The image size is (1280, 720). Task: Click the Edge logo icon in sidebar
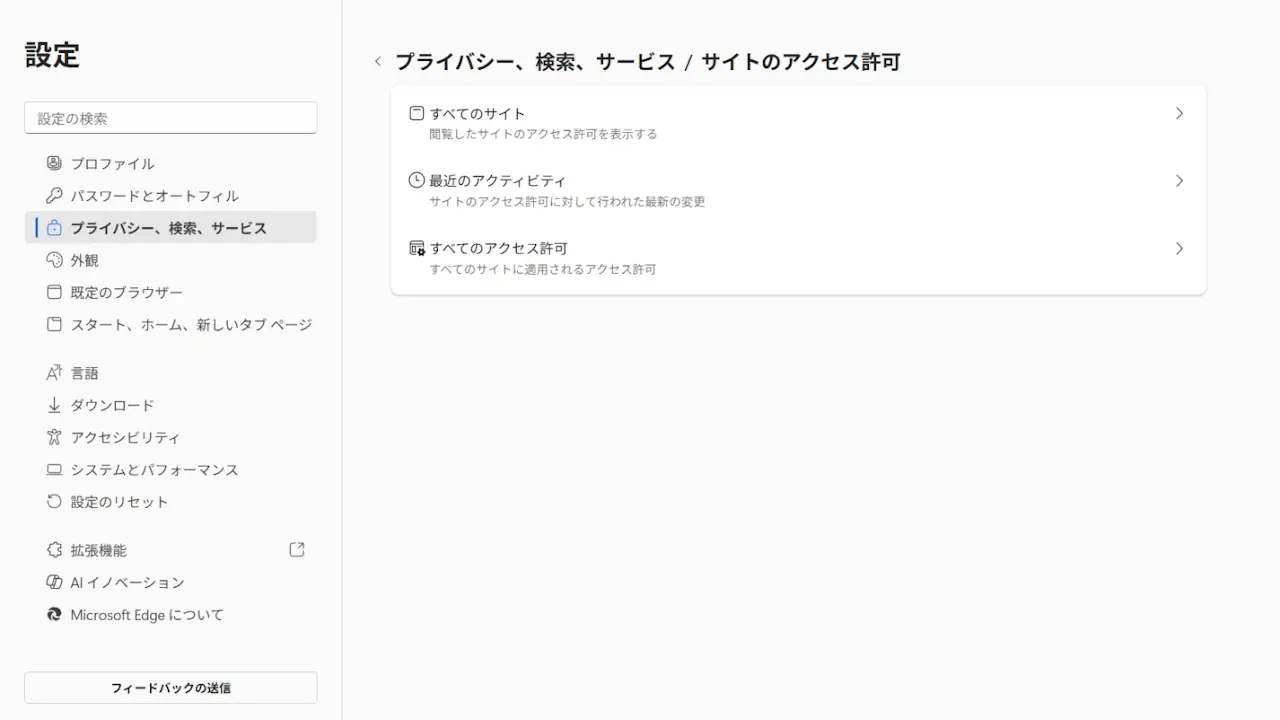(x=54, y=615)
